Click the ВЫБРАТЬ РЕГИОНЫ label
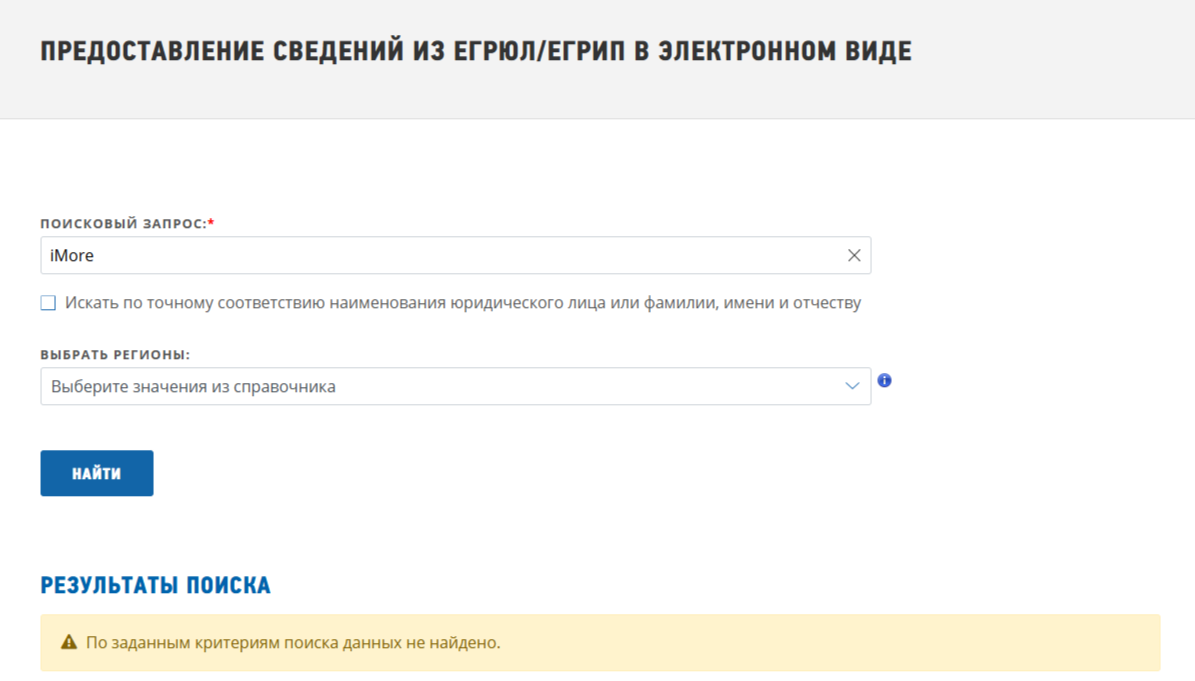This screenshot has width=1195, height=681. (x=115, y=354)
